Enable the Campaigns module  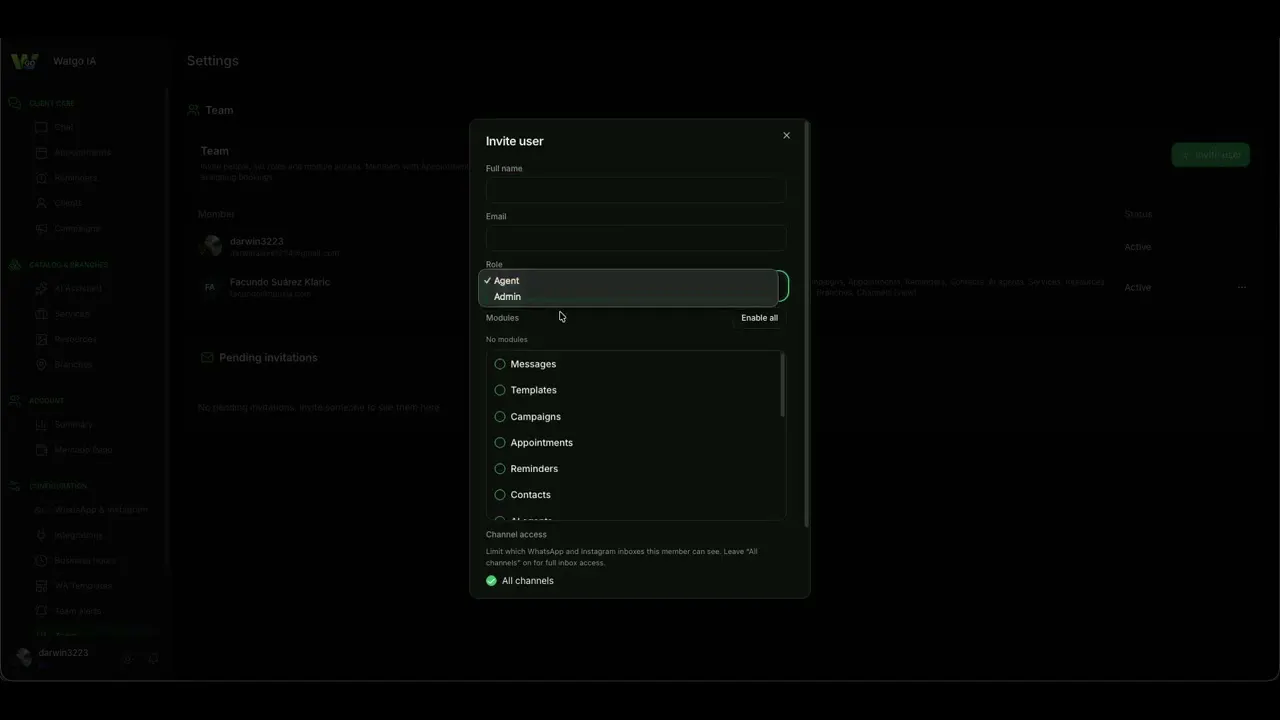point(500,417)
